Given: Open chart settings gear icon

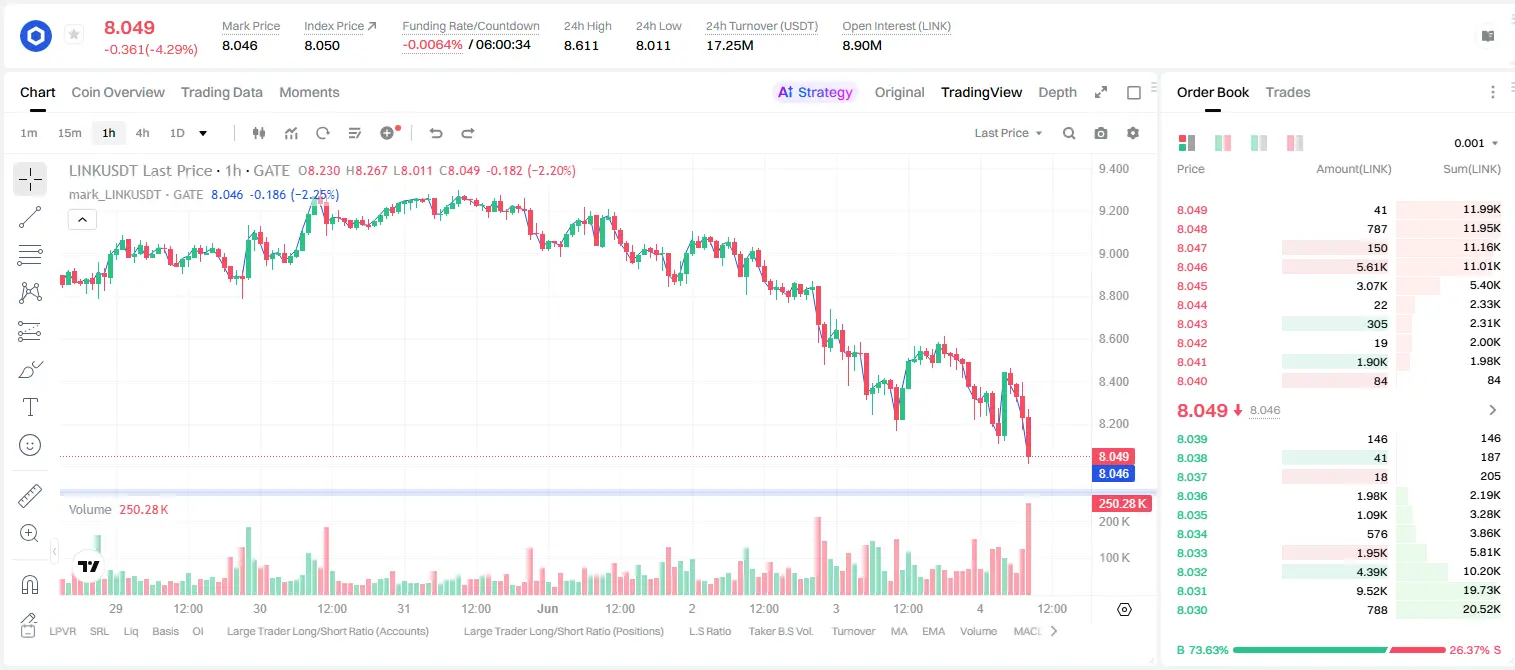Looking at the screenshot, I should pyautogui.click(x=1133, y=133).
